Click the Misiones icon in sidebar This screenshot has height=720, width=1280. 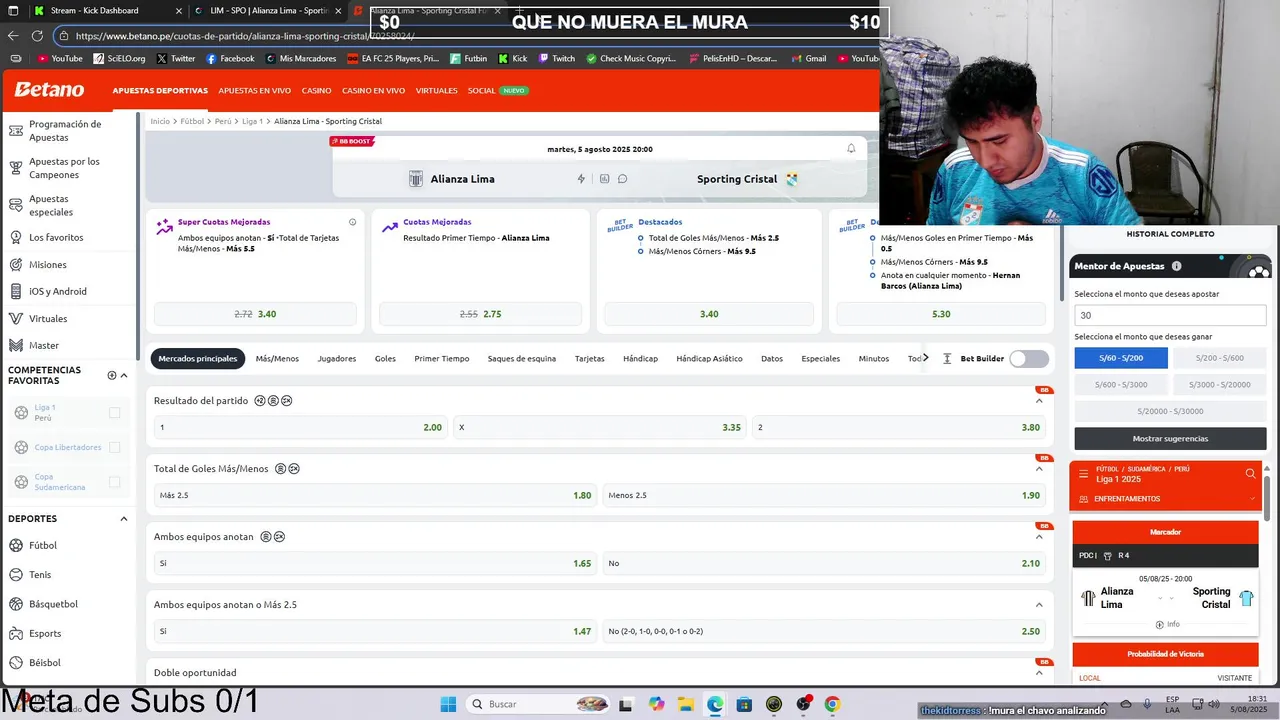16,265
